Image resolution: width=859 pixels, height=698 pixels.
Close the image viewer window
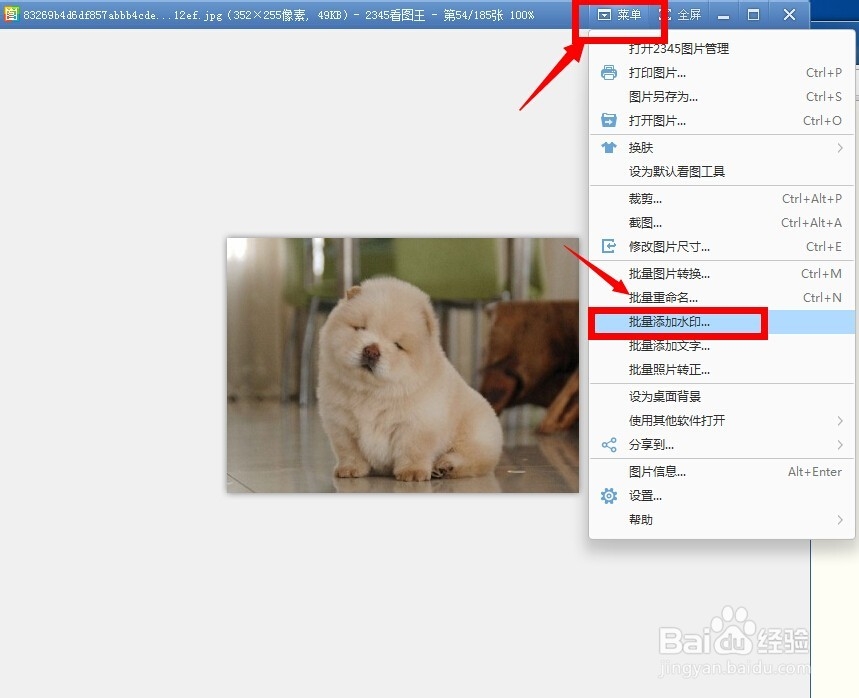click(x=789, y=15)
